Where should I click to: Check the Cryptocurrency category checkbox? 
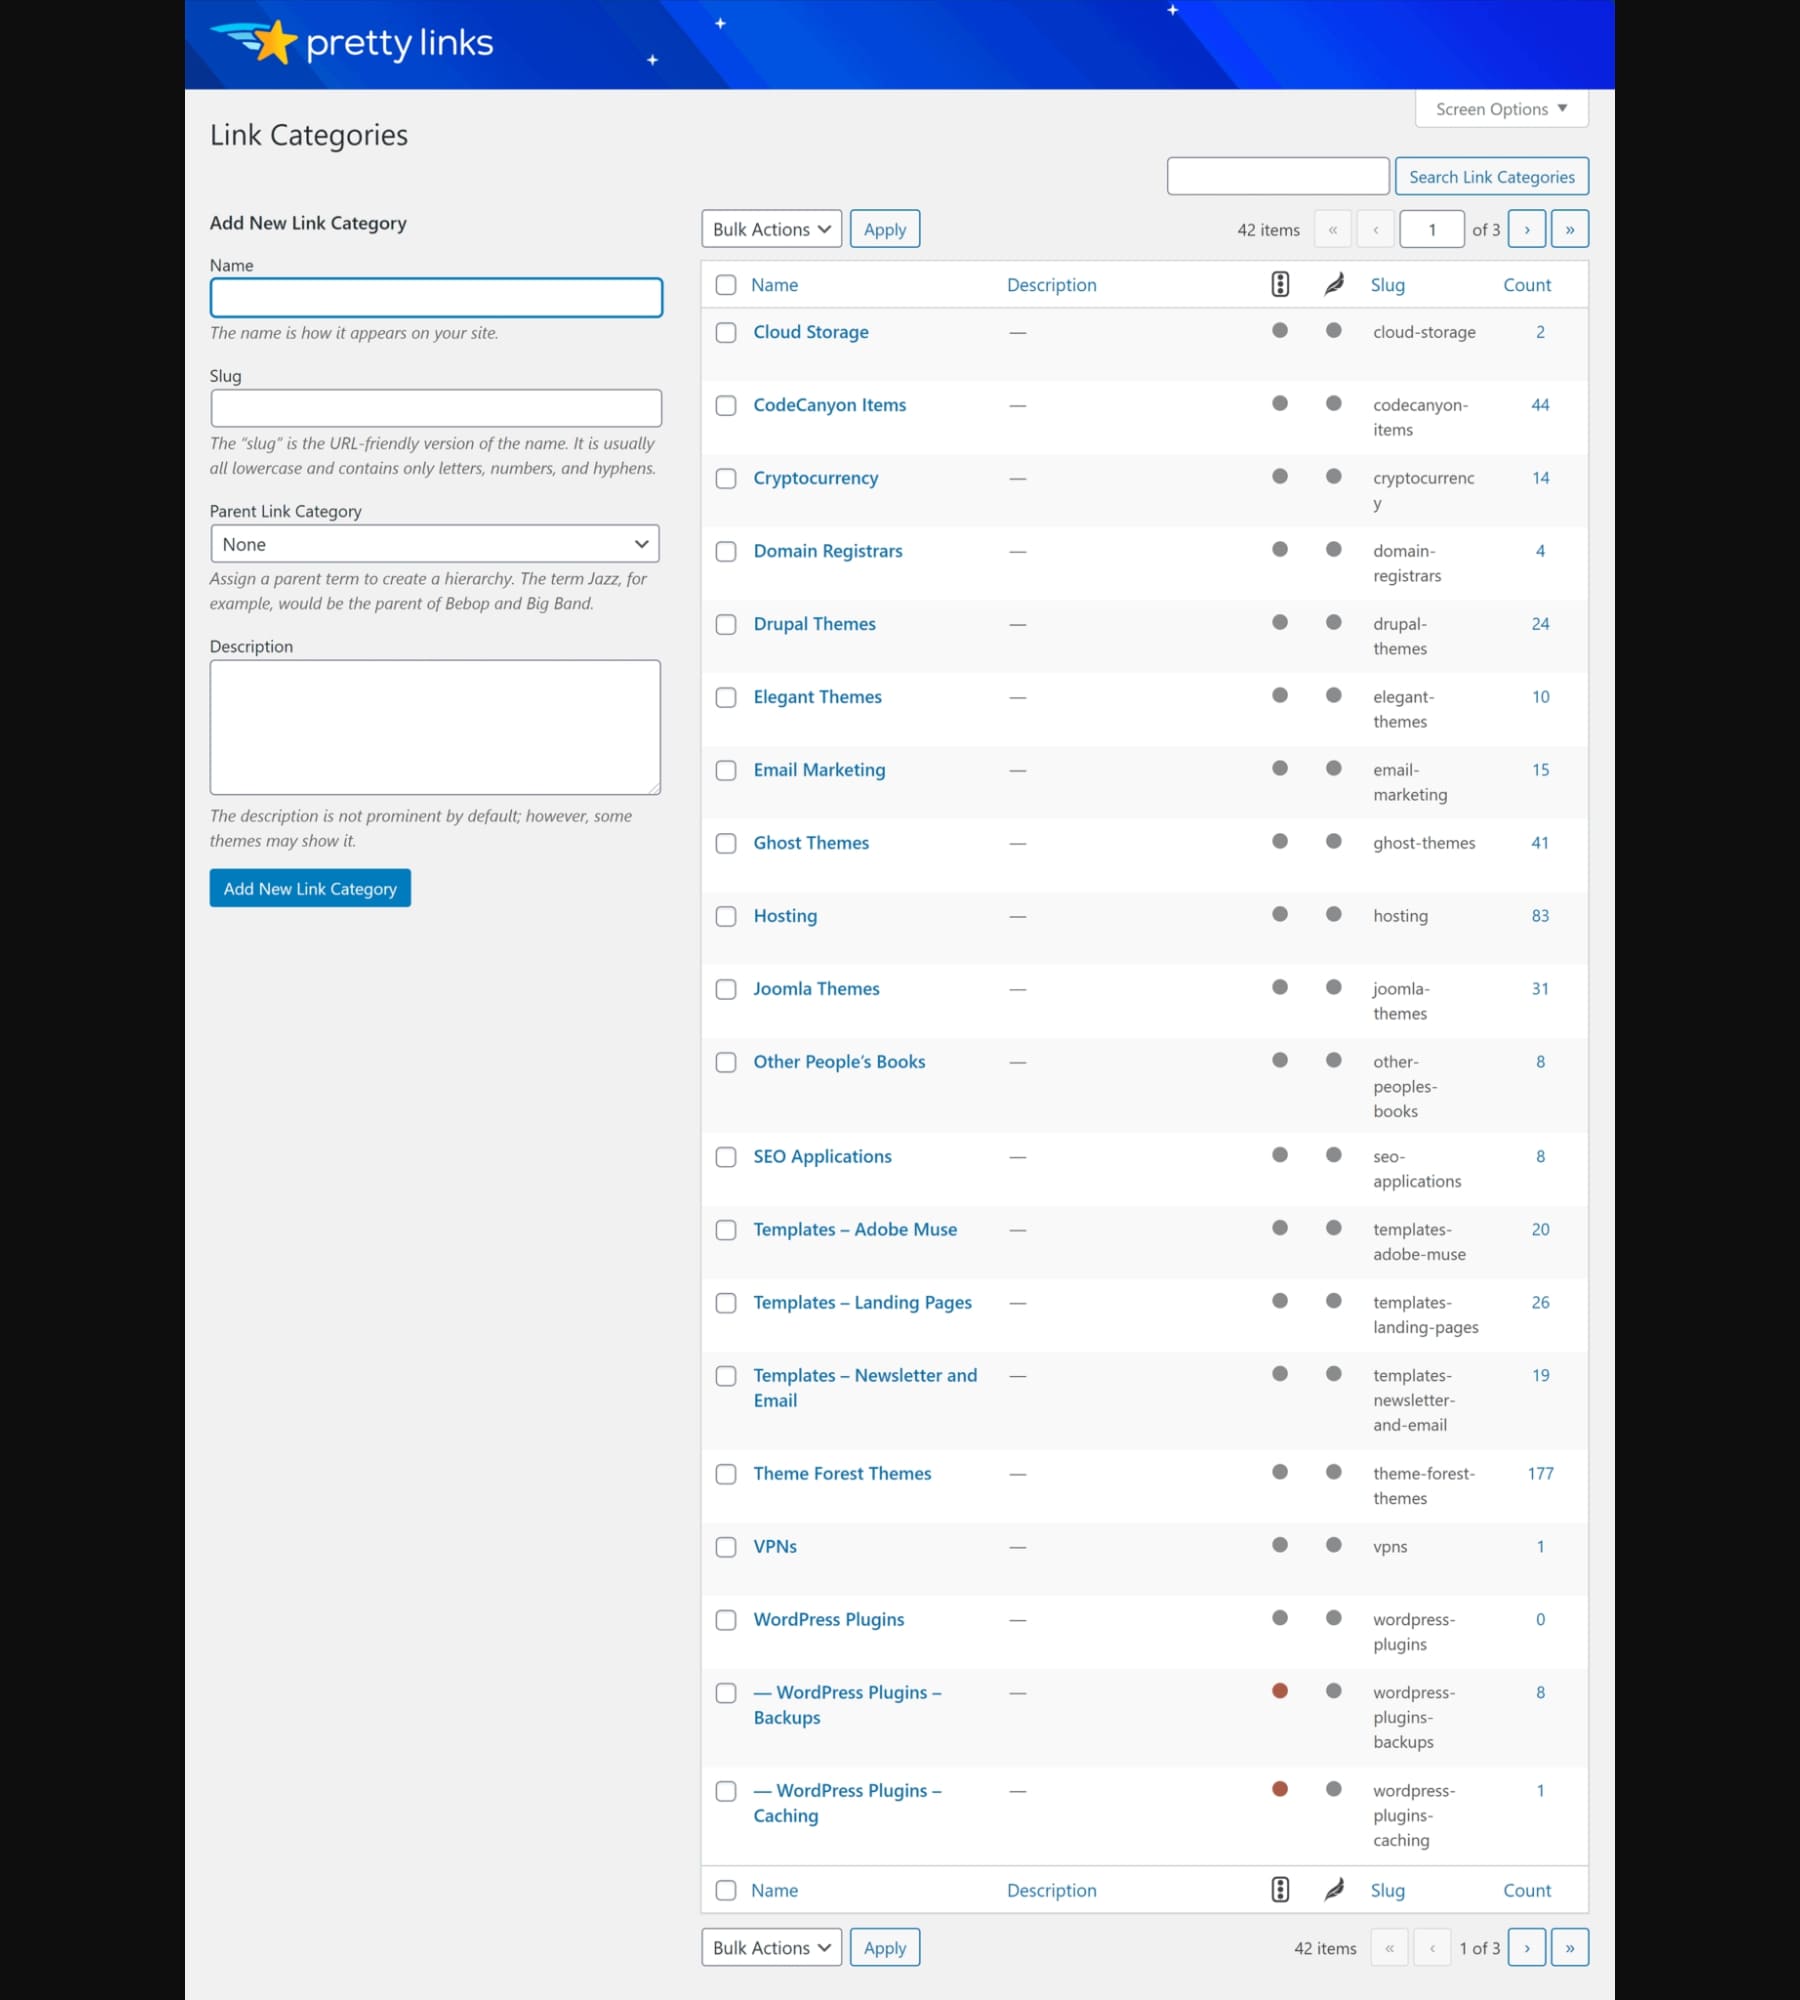click(726, 479)
